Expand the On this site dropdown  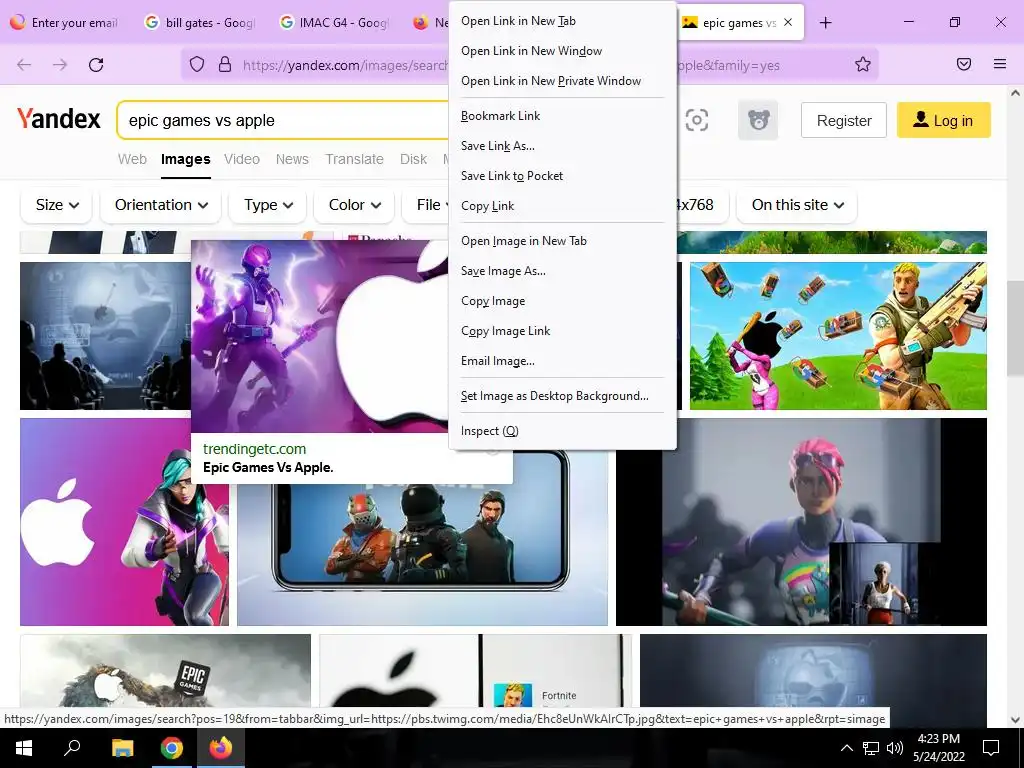(797, 205)
